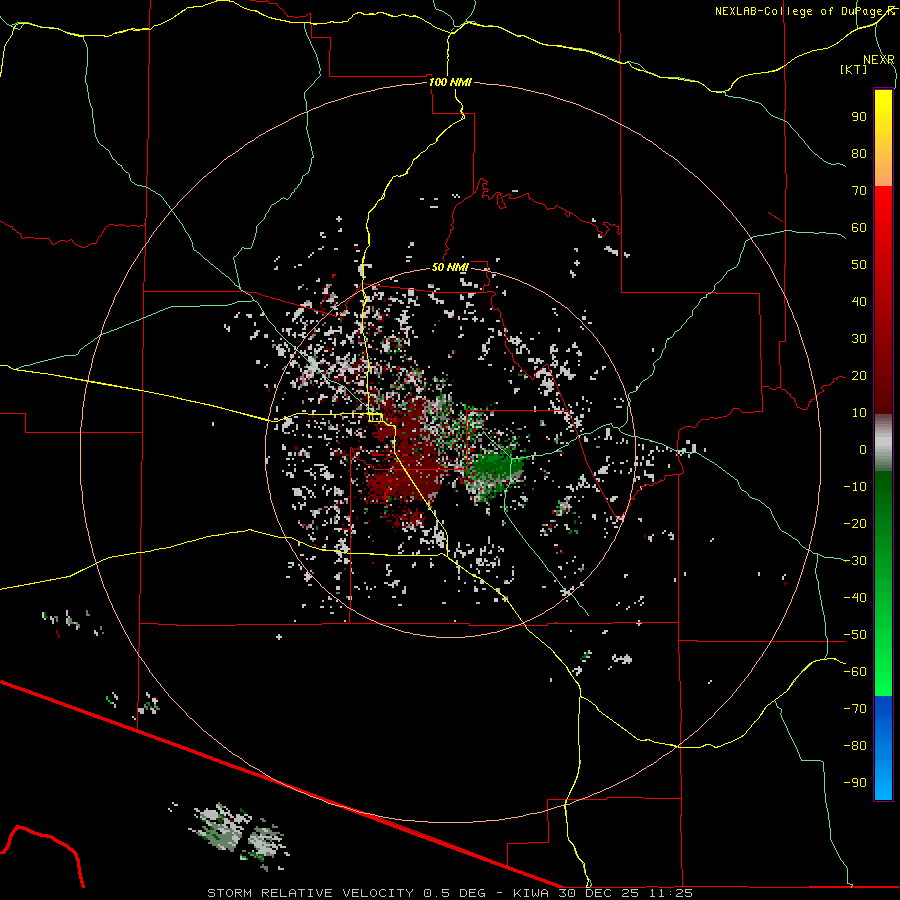Image resolution: width=900 pixels, height=900 pixels.
Task: Pick the blue band at bottom of velocity scale
Action: [x=883, y=748]
